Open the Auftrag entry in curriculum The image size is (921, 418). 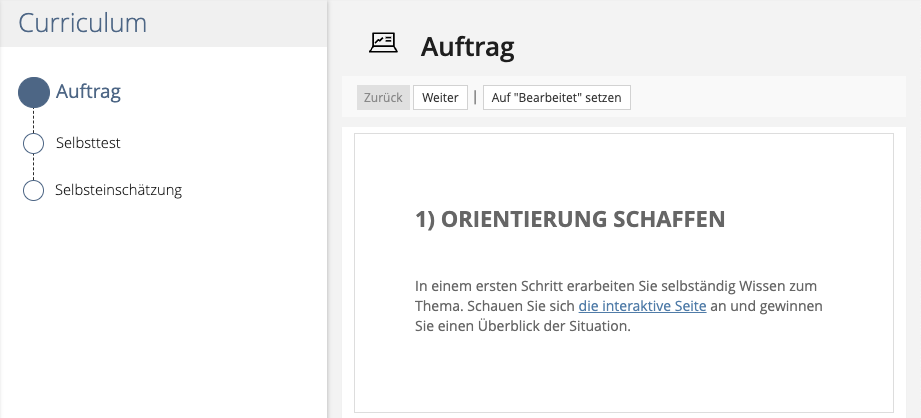click(88, 93)
